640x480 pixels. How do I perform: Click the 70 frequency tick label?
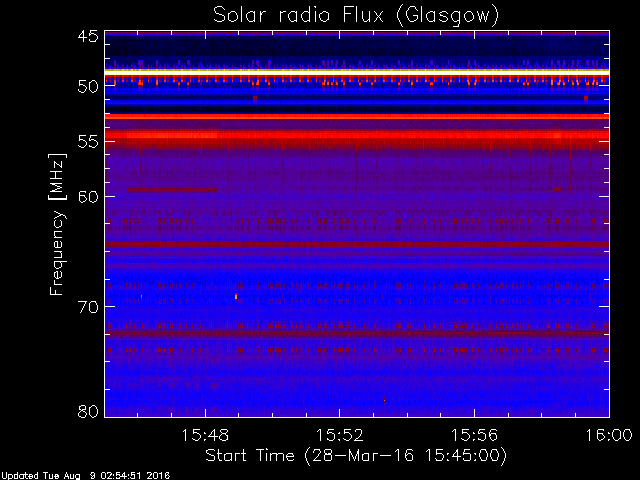[x=88, y=307]
